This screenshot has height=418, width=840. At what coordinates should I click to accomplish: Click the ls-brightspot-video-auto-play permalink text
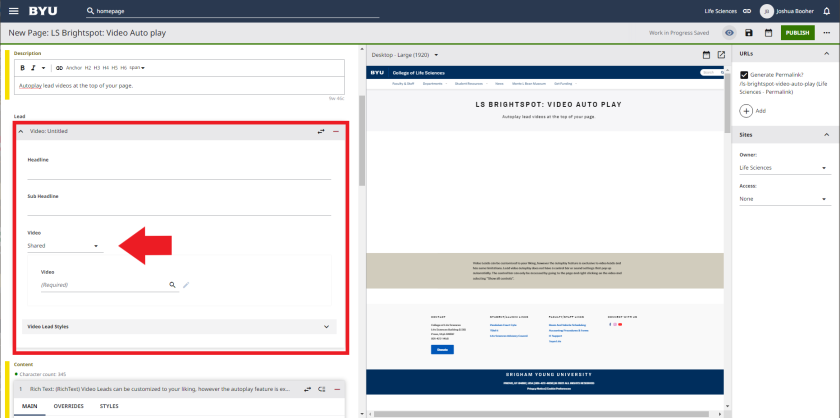(x=782, y=87)
